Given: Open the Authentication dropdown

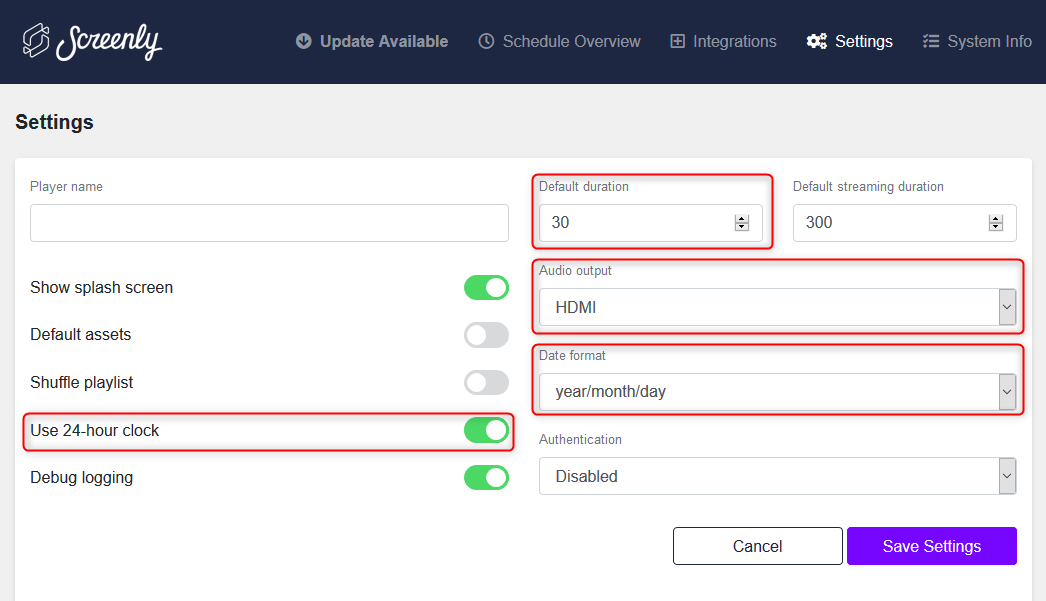Looking at the screenshot, I should click(x=777, y=477).
